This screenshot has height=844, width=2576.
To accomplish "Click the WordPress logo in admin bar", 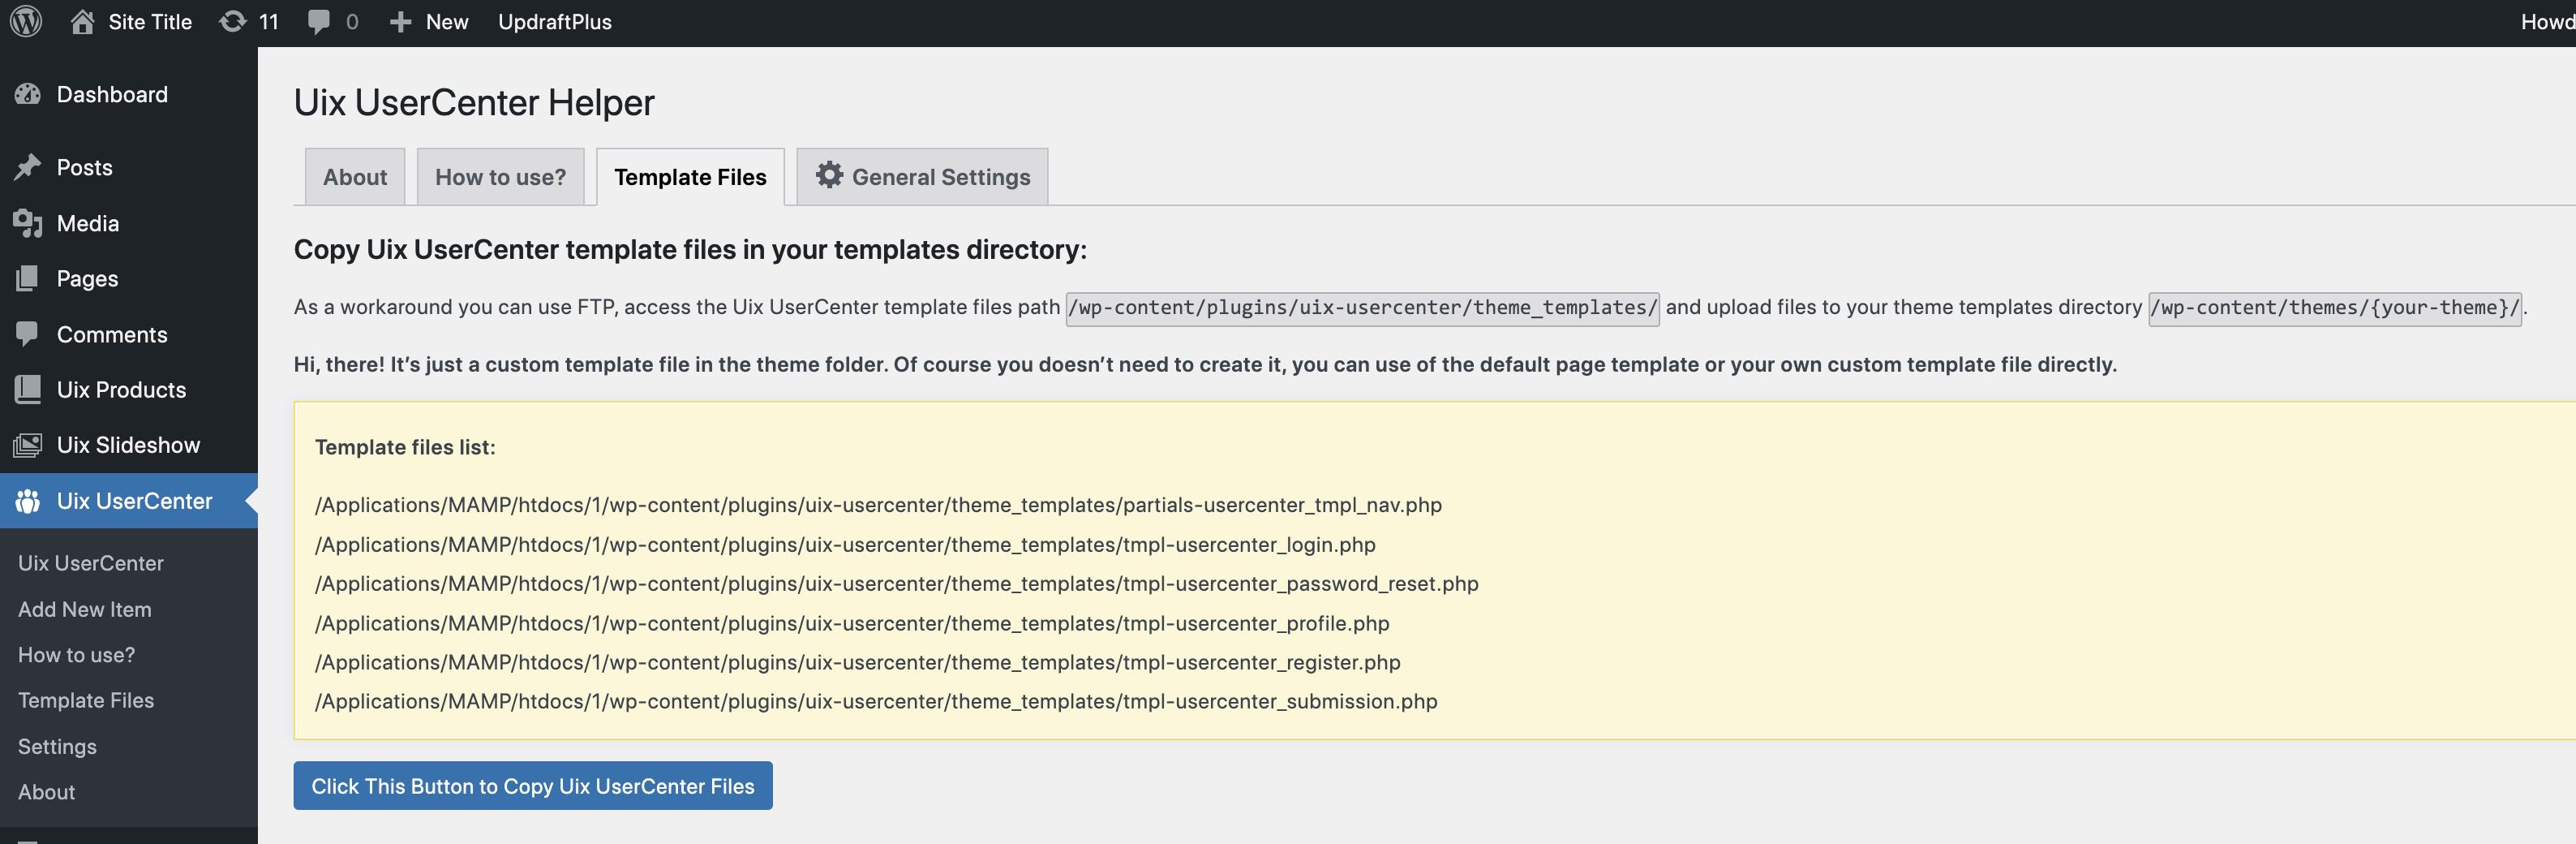I will pyautogui.click(x=26, y=21).
